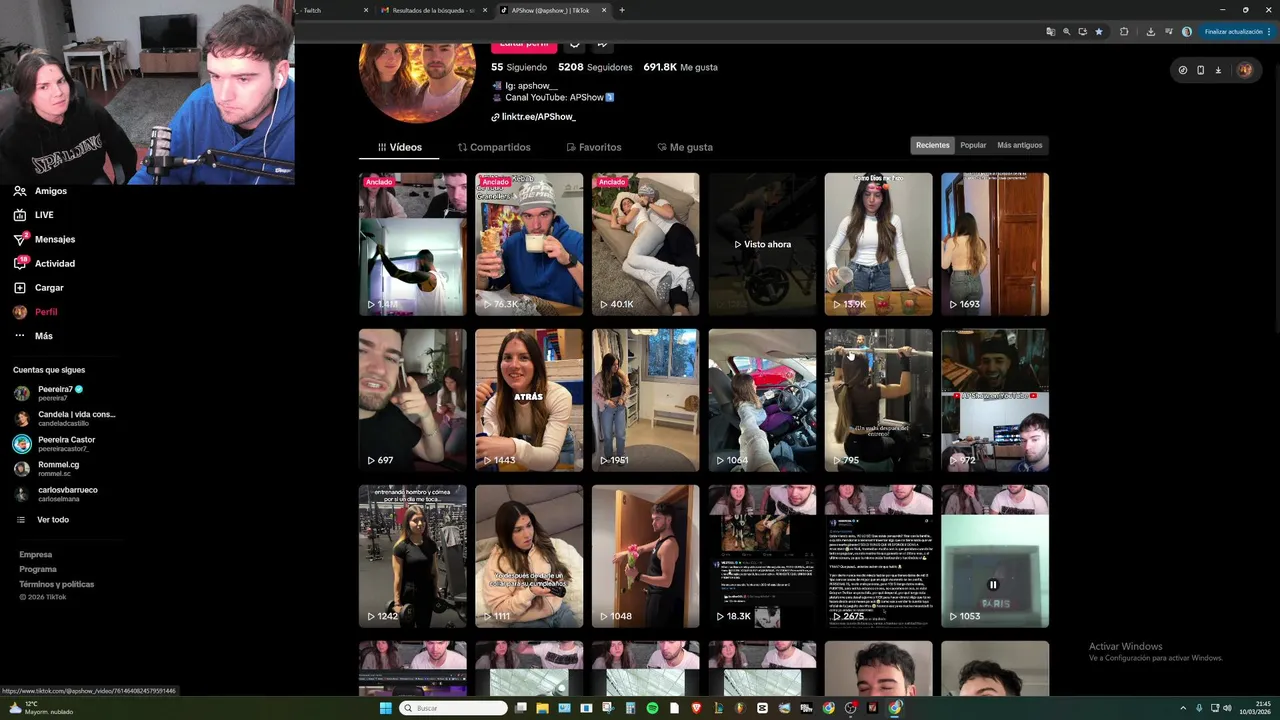Screen dimensions: 1280x720
Task: Open Chrome profile avatar
Action: coord(1187,32)
